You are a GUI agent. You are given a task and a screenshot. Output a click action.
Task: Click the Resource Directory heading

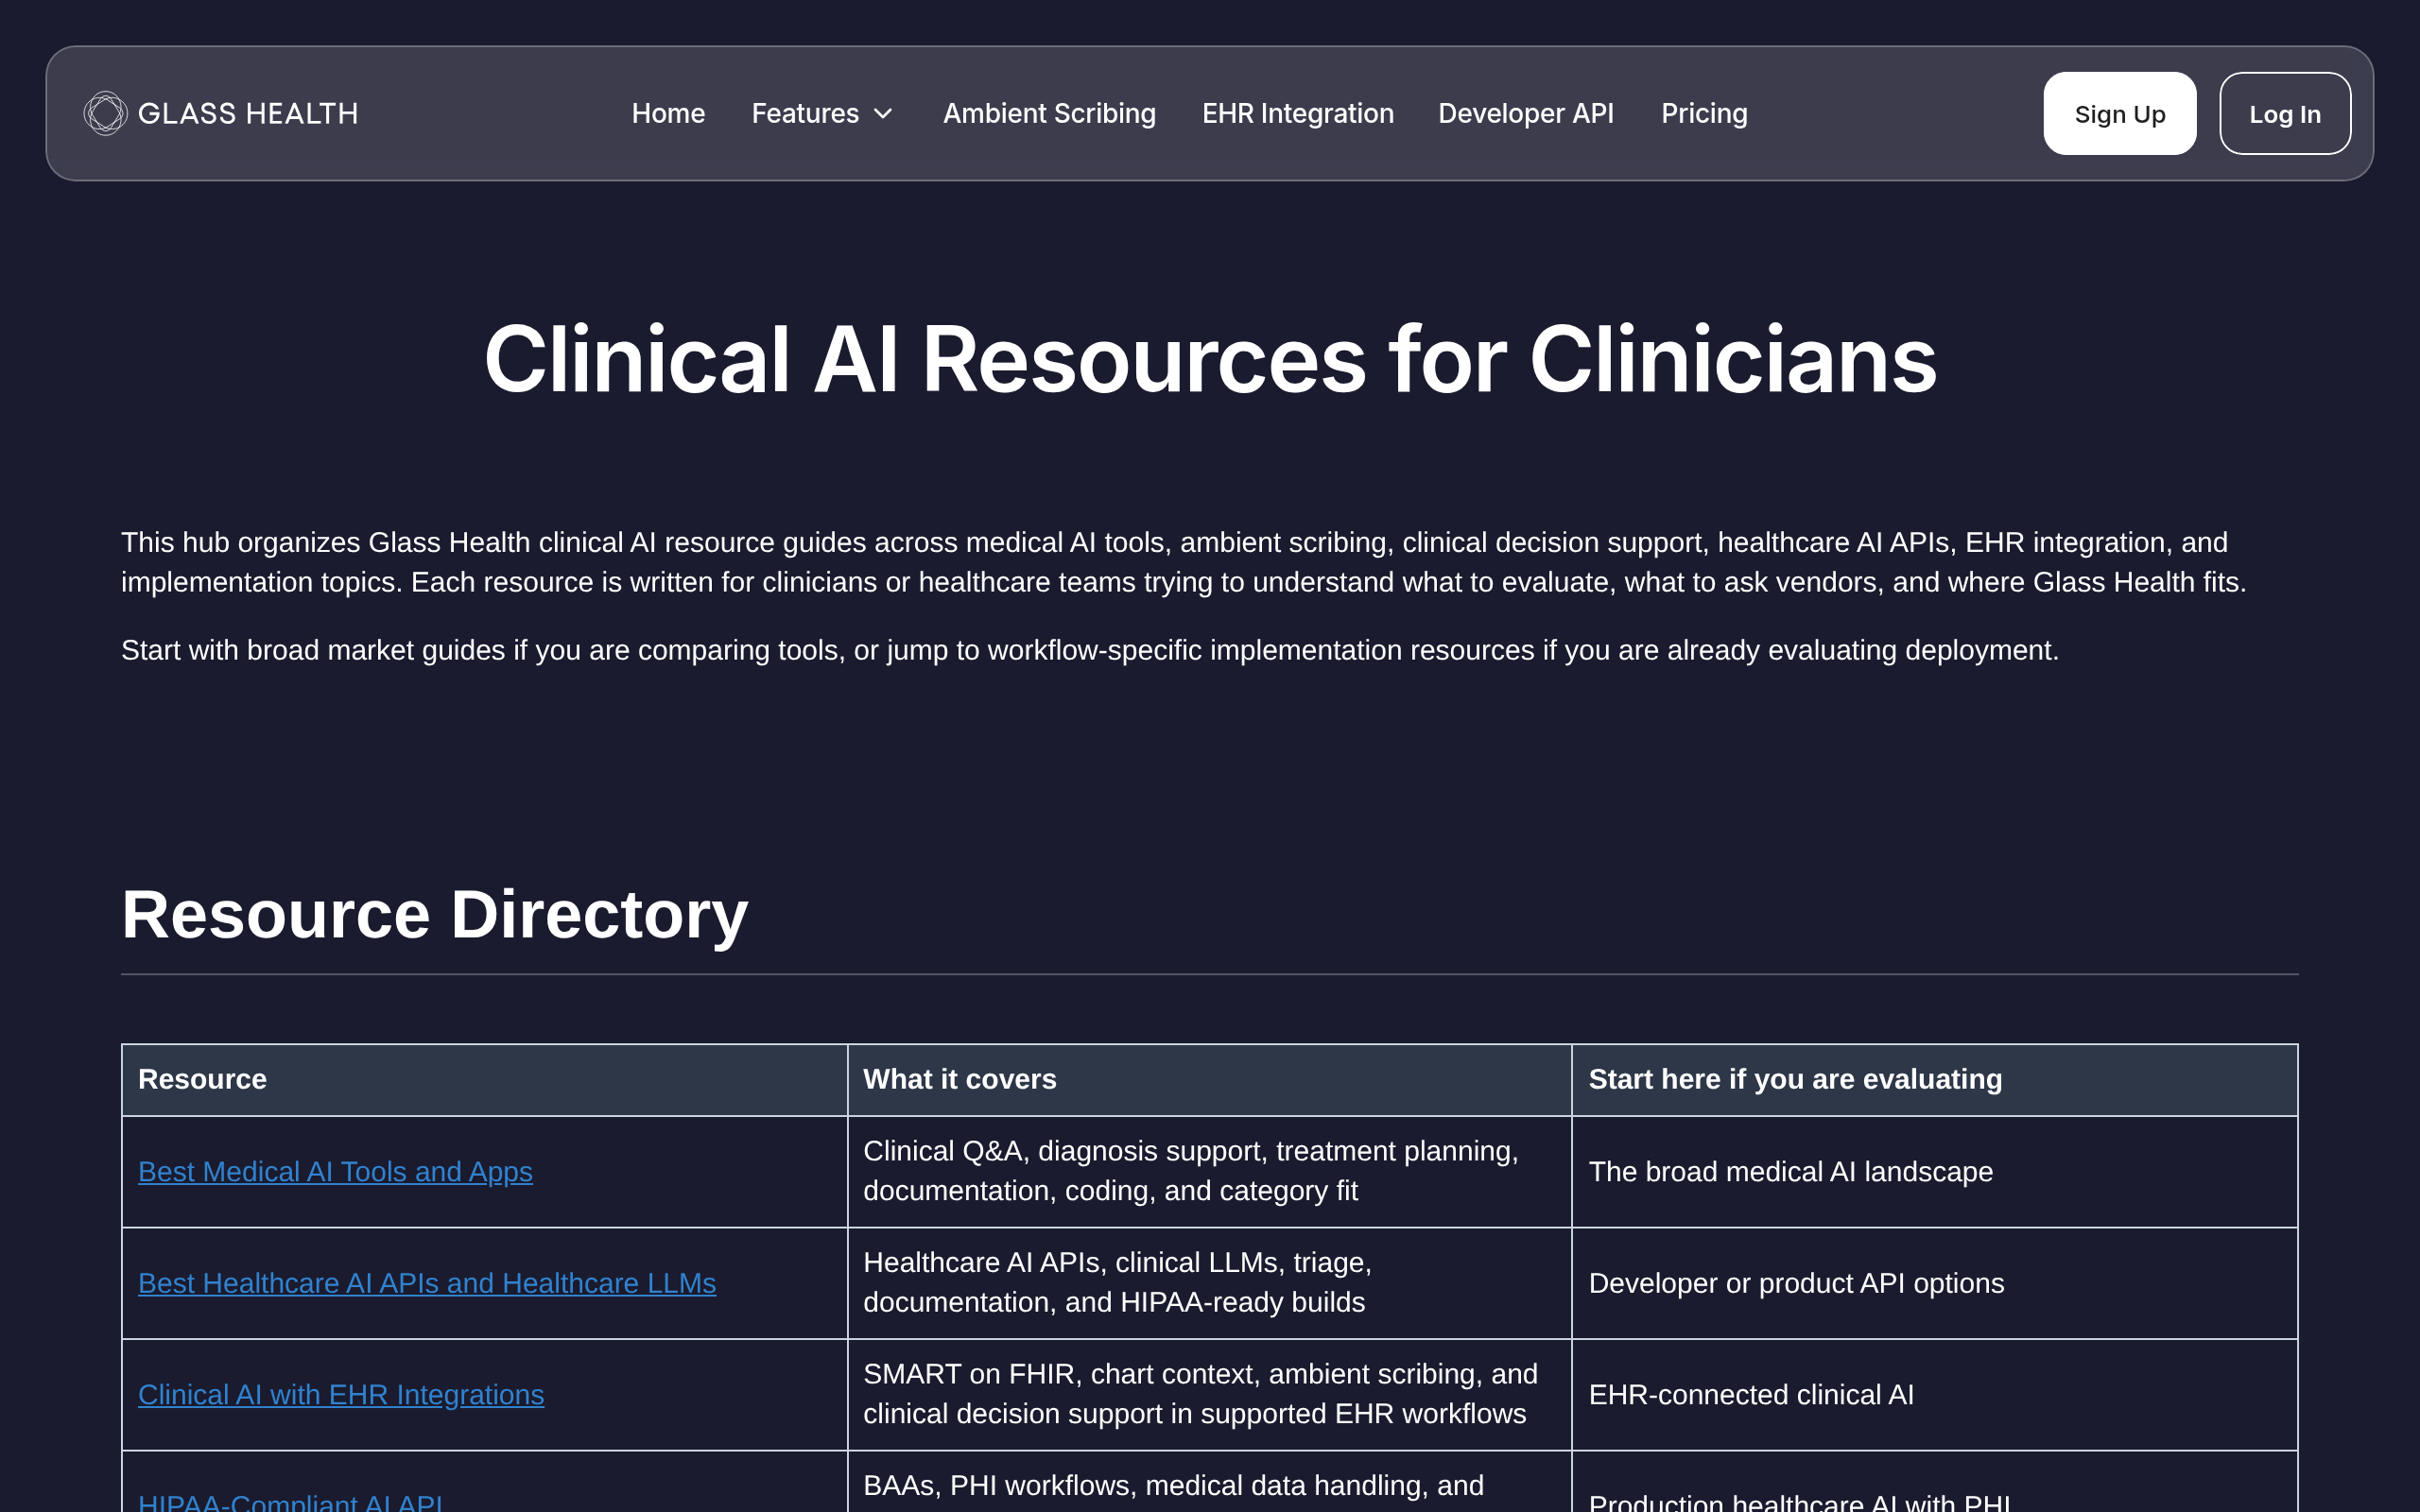434,914
